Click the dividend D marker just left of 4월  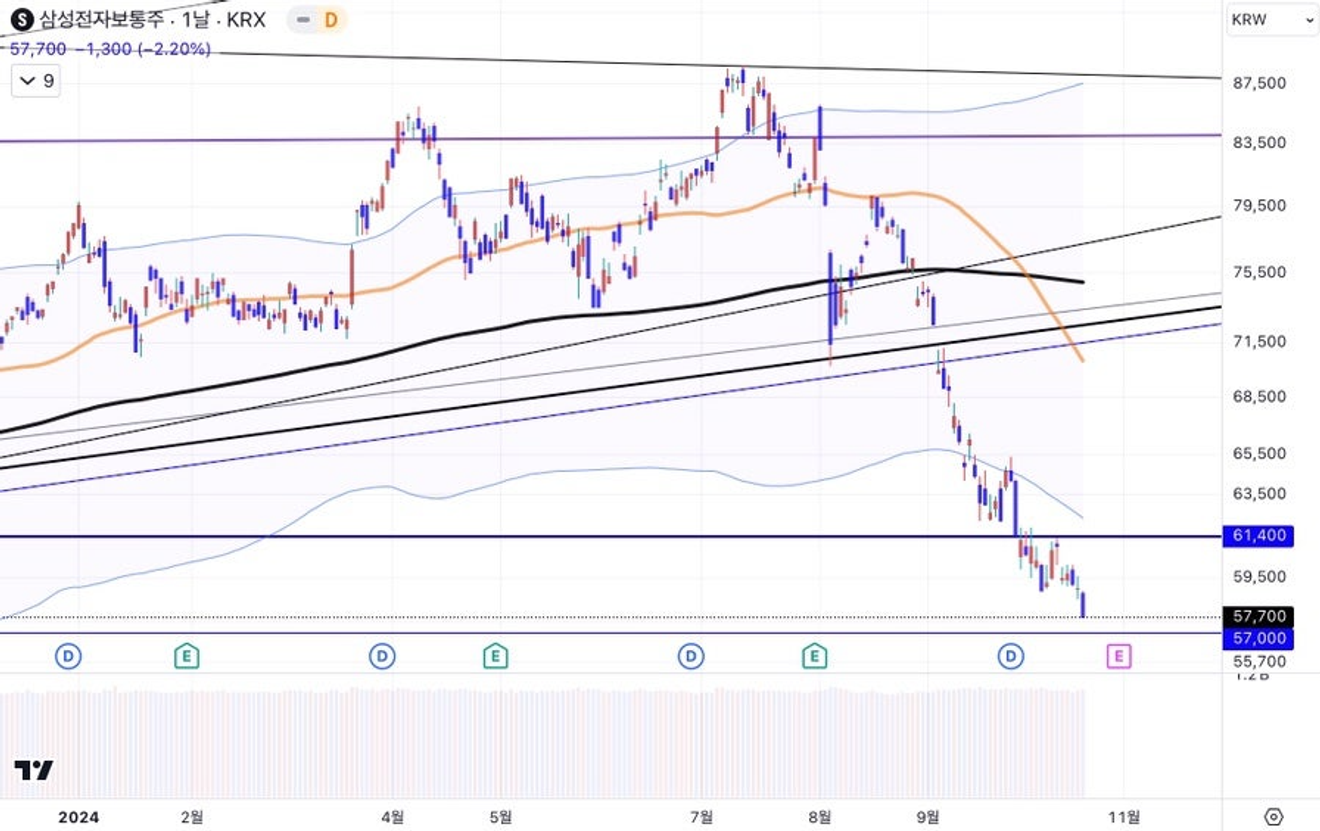pyautogui.click(x=382, y=656)
